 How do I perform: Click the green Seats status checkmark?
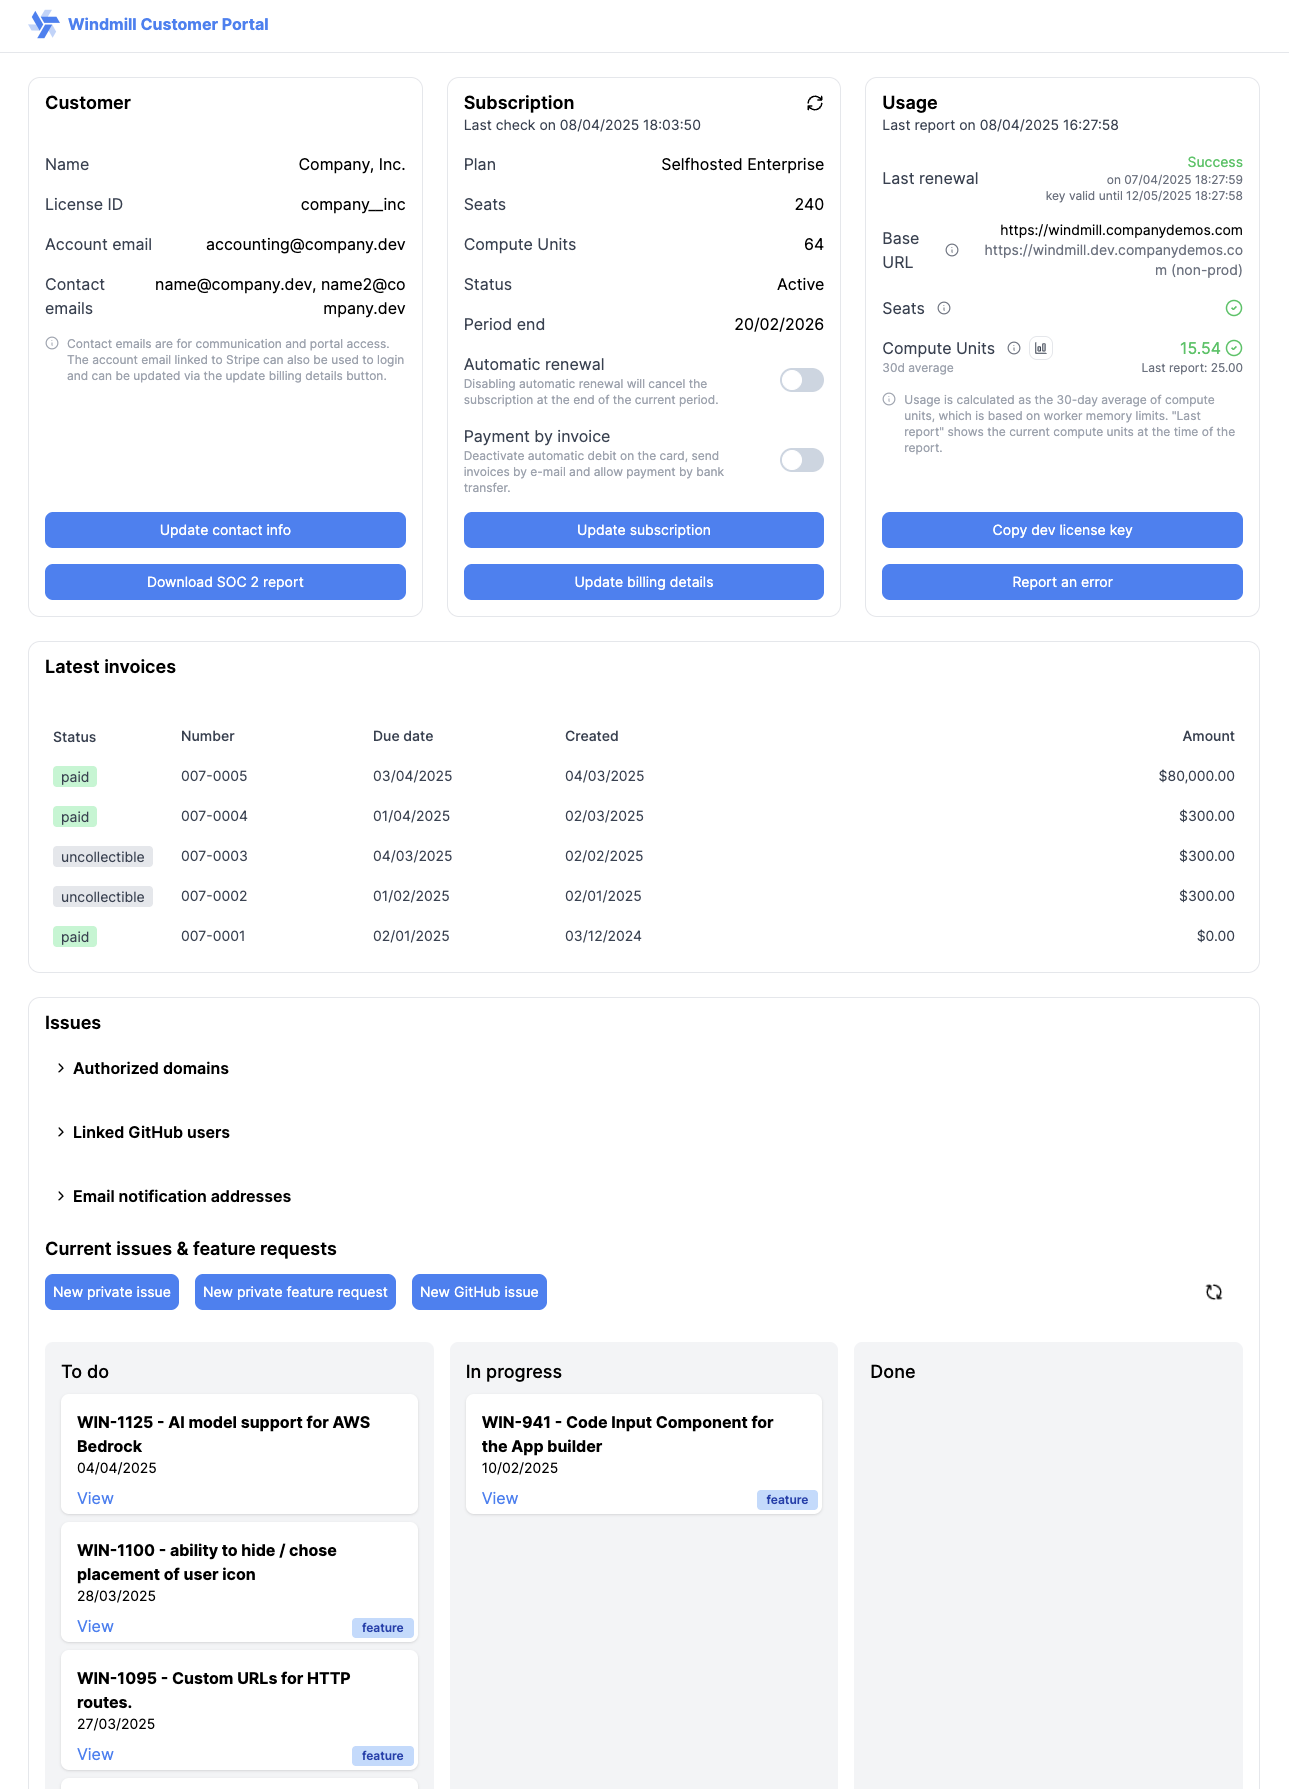(1234, 308)
